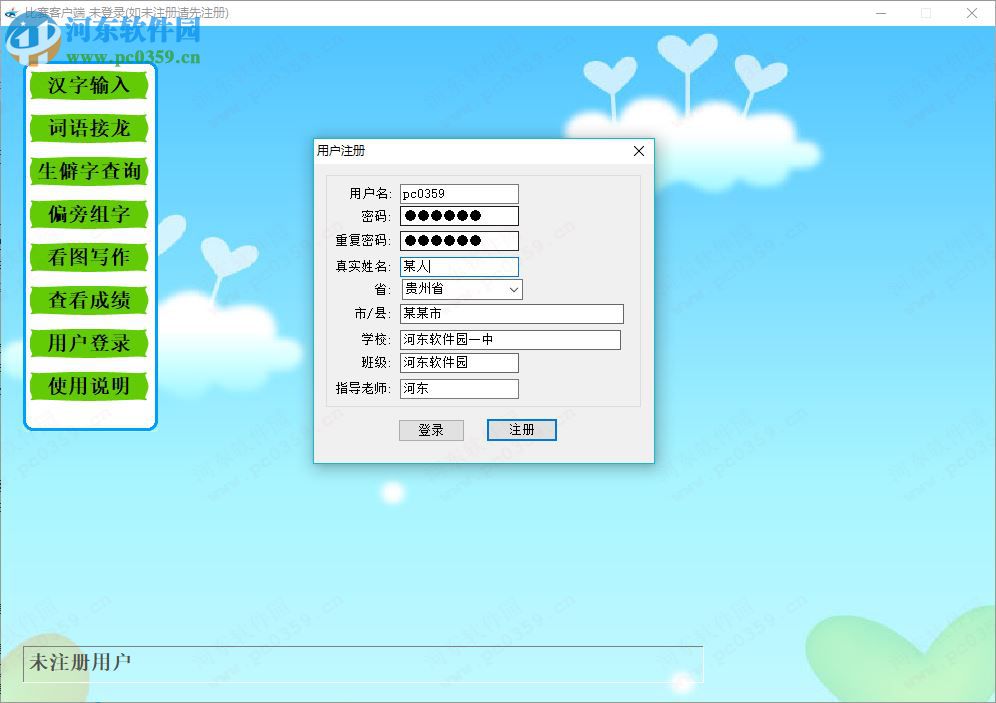This screenshot has width=996, height=703.
Task: Click 查看成绩 sidebar button
Action: coord(89,300)
